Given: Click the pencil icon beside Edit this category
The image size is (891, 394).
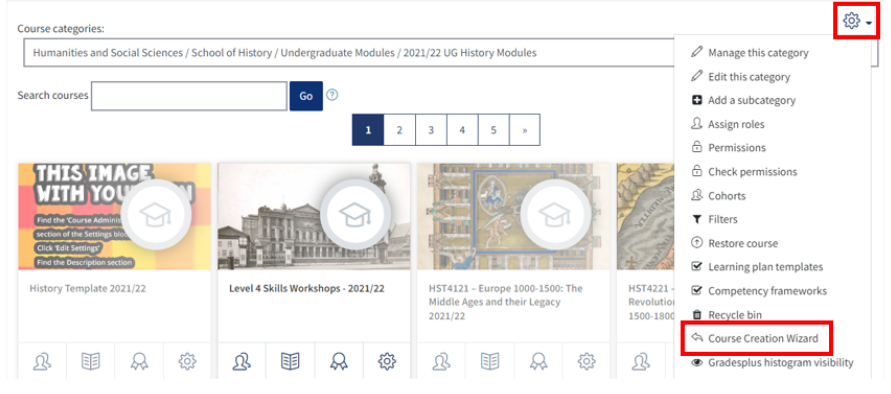Looking at the screenshot, I should click(x=697, y=76).
